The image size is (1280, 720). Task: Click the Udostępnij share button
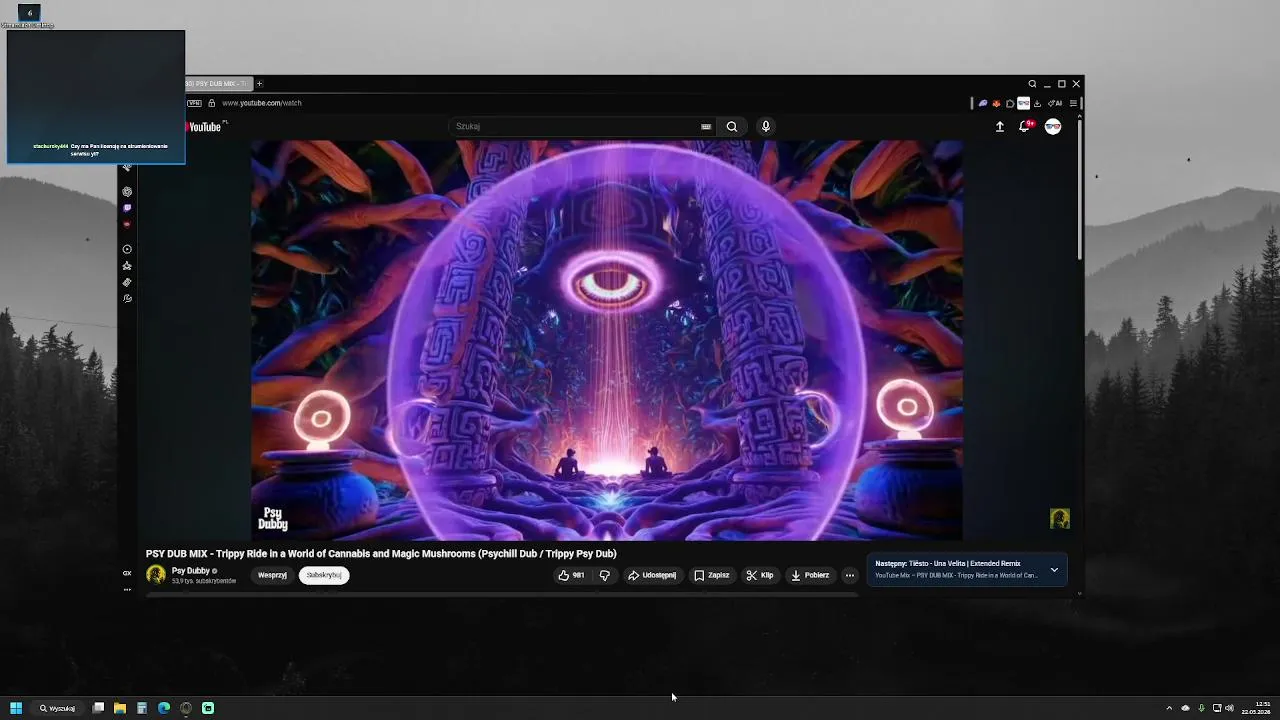pyautogui.click(x=652, y=575)
